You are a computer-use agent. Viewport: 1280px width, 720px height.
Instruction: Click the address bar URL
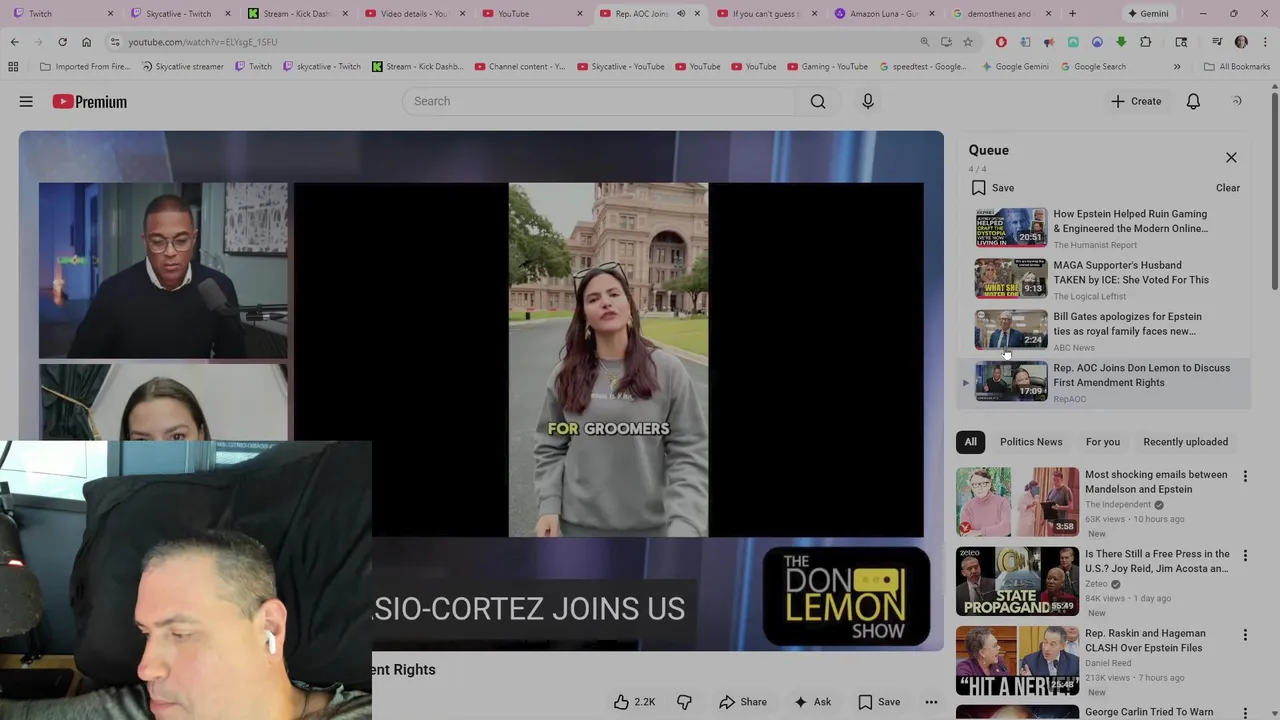(203, 42)
